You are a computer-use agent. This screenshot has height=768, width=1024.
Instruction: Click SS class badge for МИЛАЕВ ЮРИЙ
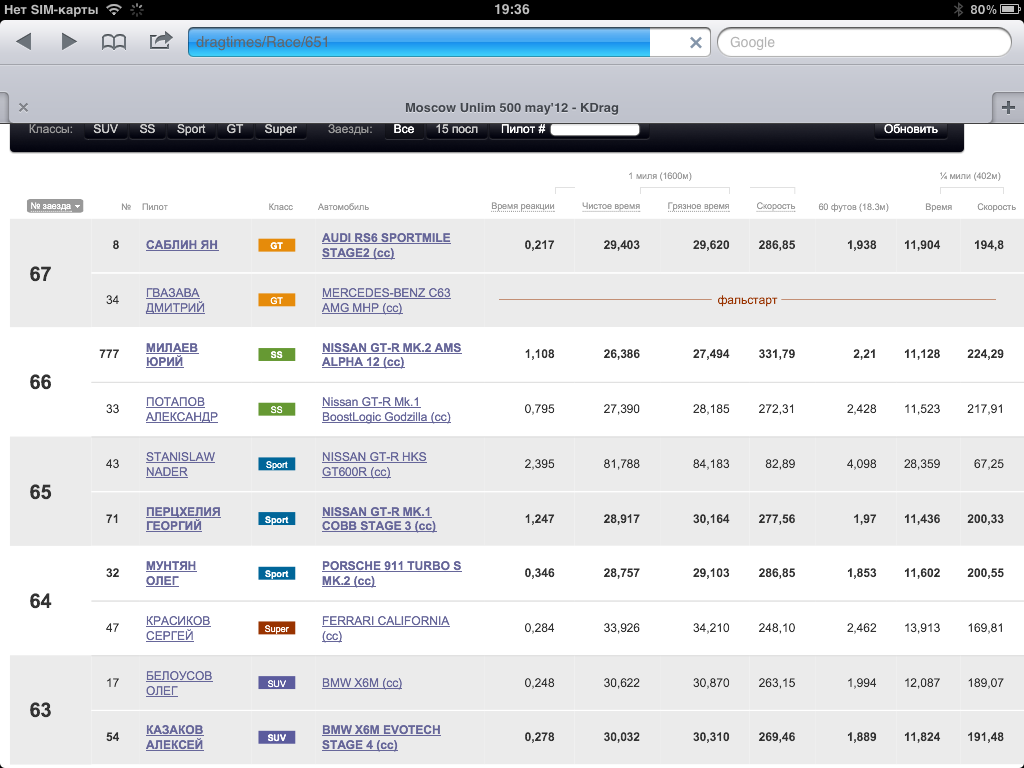277,355
